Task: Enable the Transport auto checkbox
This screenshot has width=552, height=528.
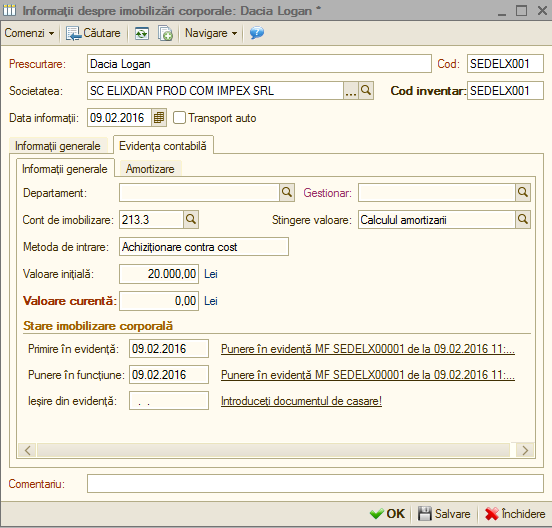Action: click(179, 118)
